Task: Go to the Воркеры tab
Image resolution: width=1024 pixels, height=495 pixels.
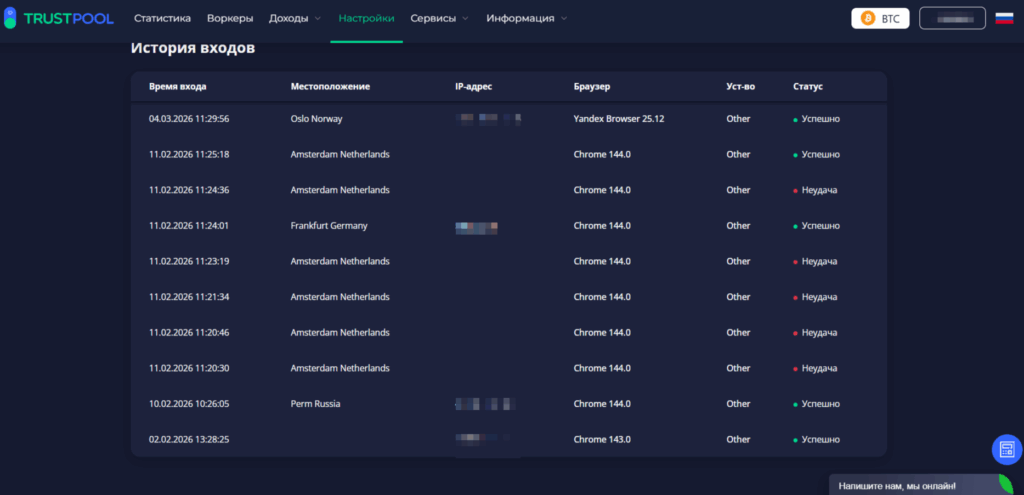Action: pyautogui.click(x=230, y=18)
